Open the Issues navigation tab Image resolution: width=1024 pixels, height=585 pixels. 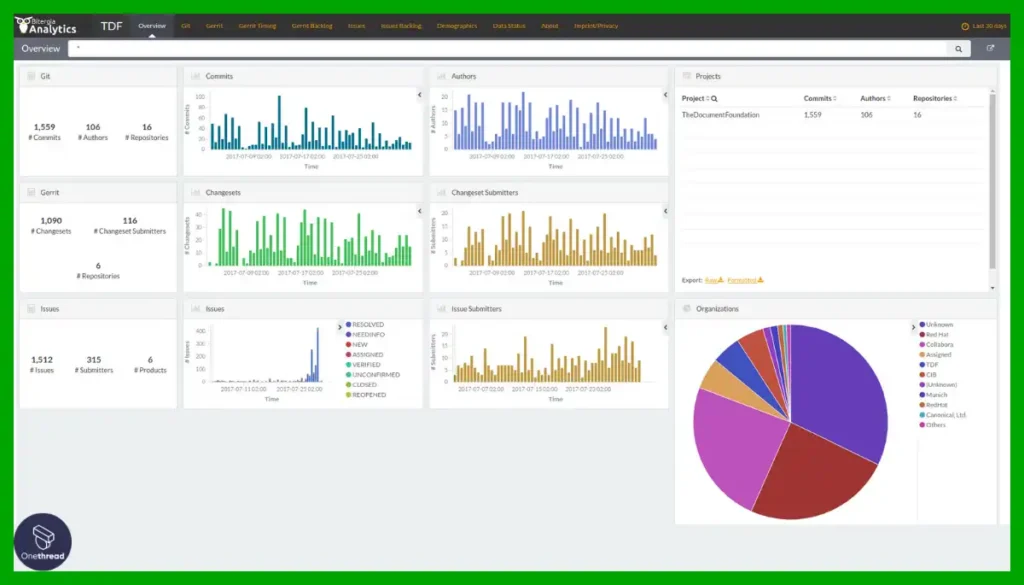(x=357, y=26)
